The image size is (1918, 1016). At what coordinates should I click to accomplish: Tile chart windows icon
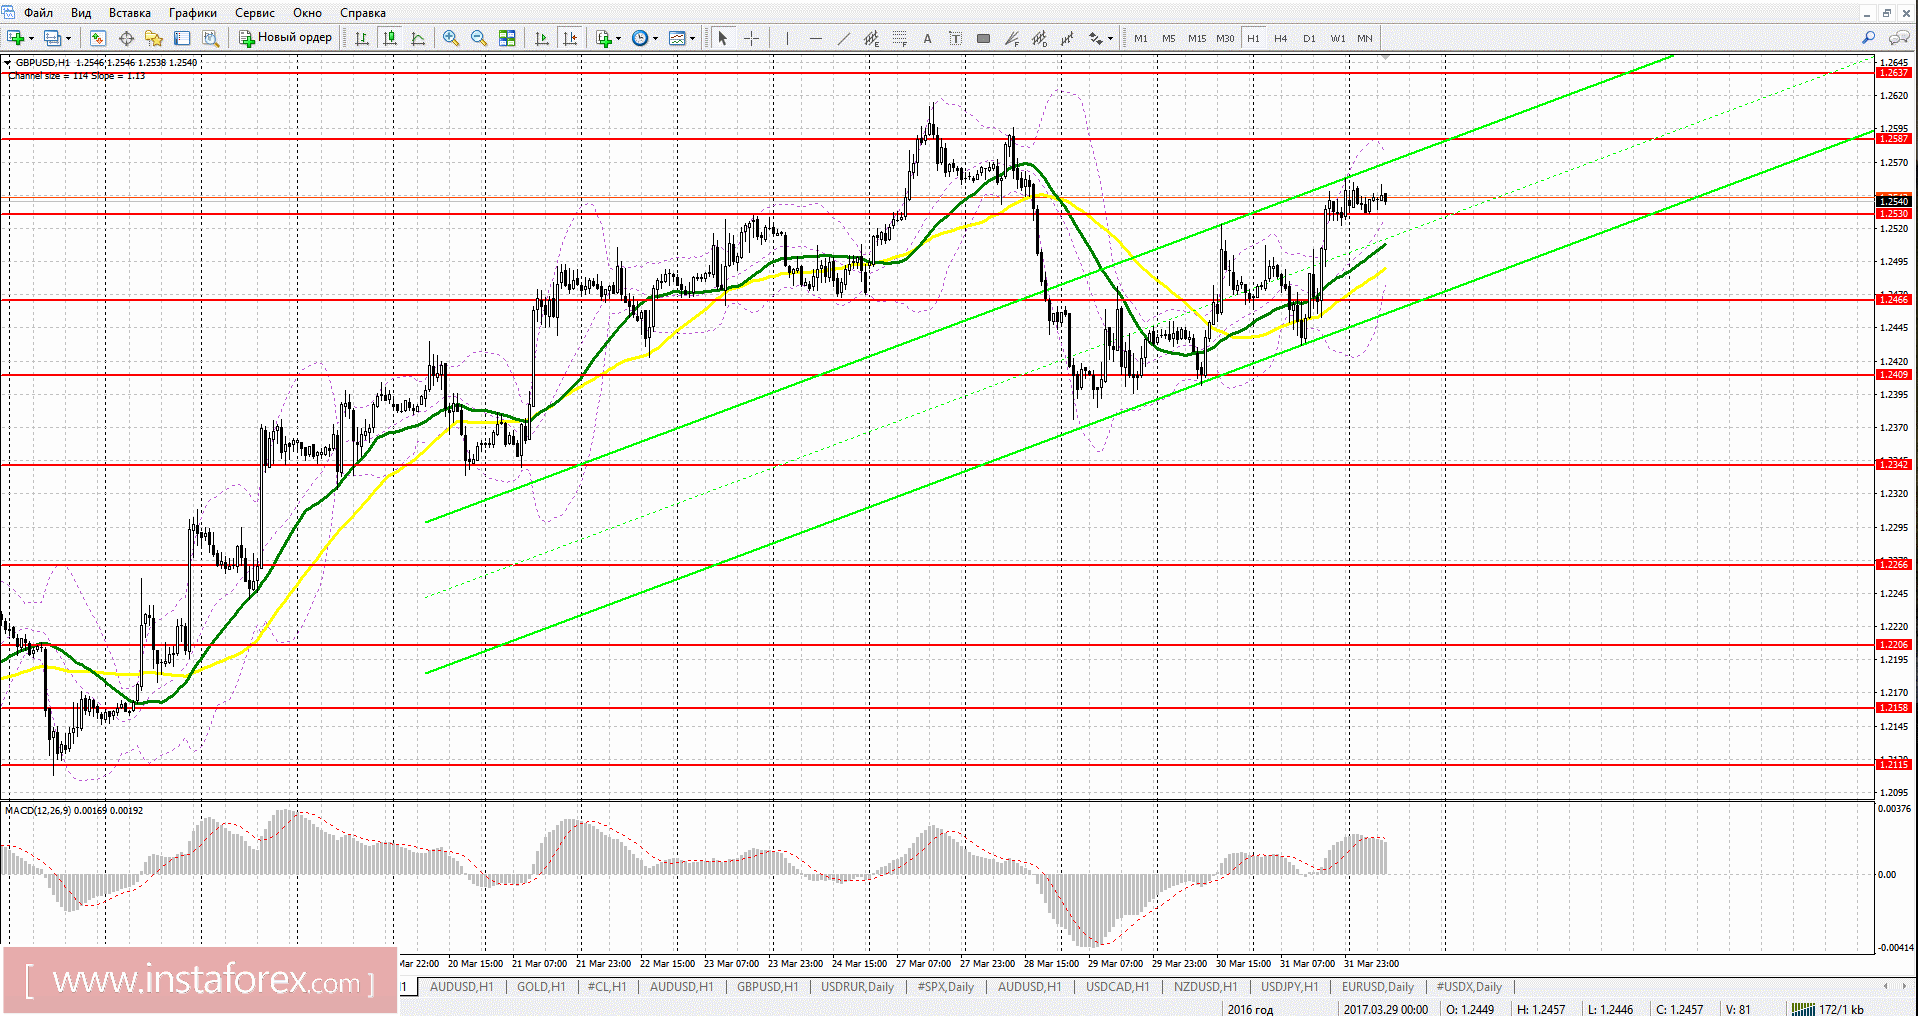(507, 38)
